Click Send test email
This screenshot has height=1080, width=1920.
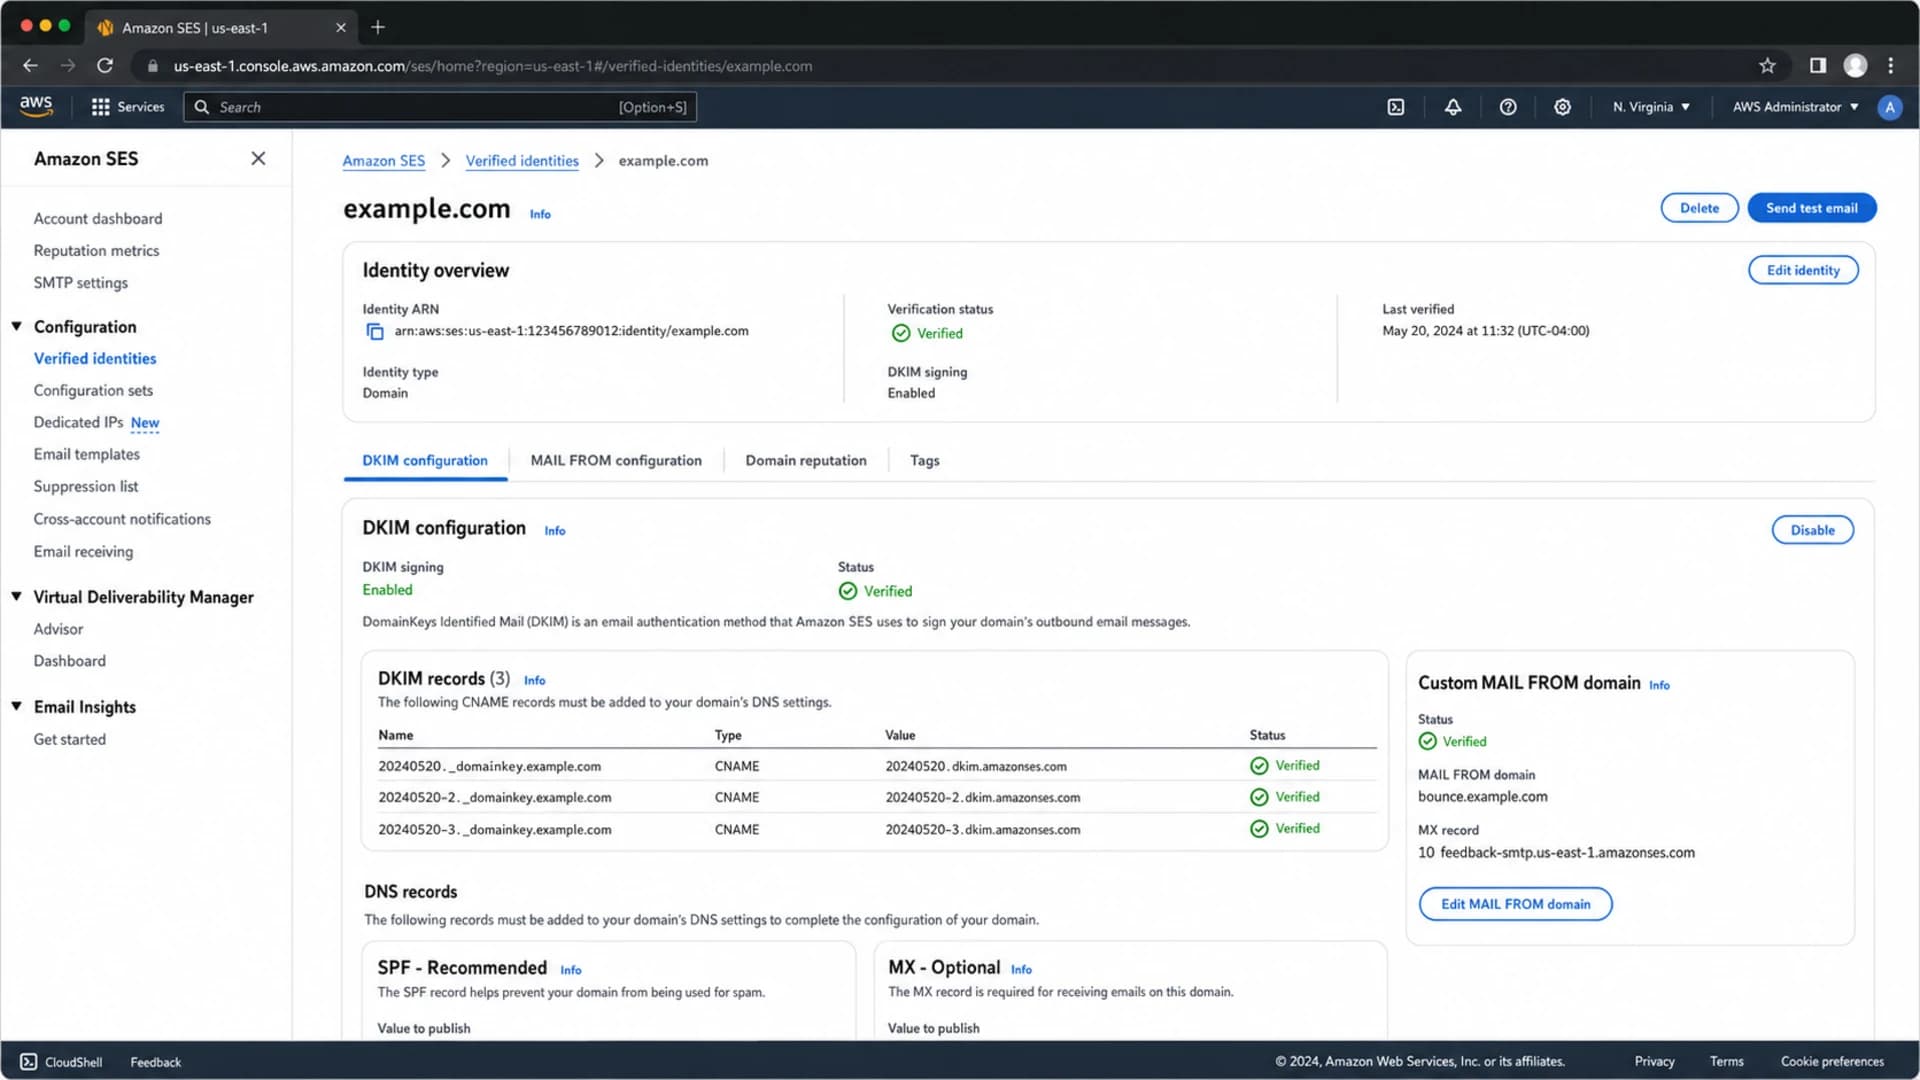pos(1811,208)
